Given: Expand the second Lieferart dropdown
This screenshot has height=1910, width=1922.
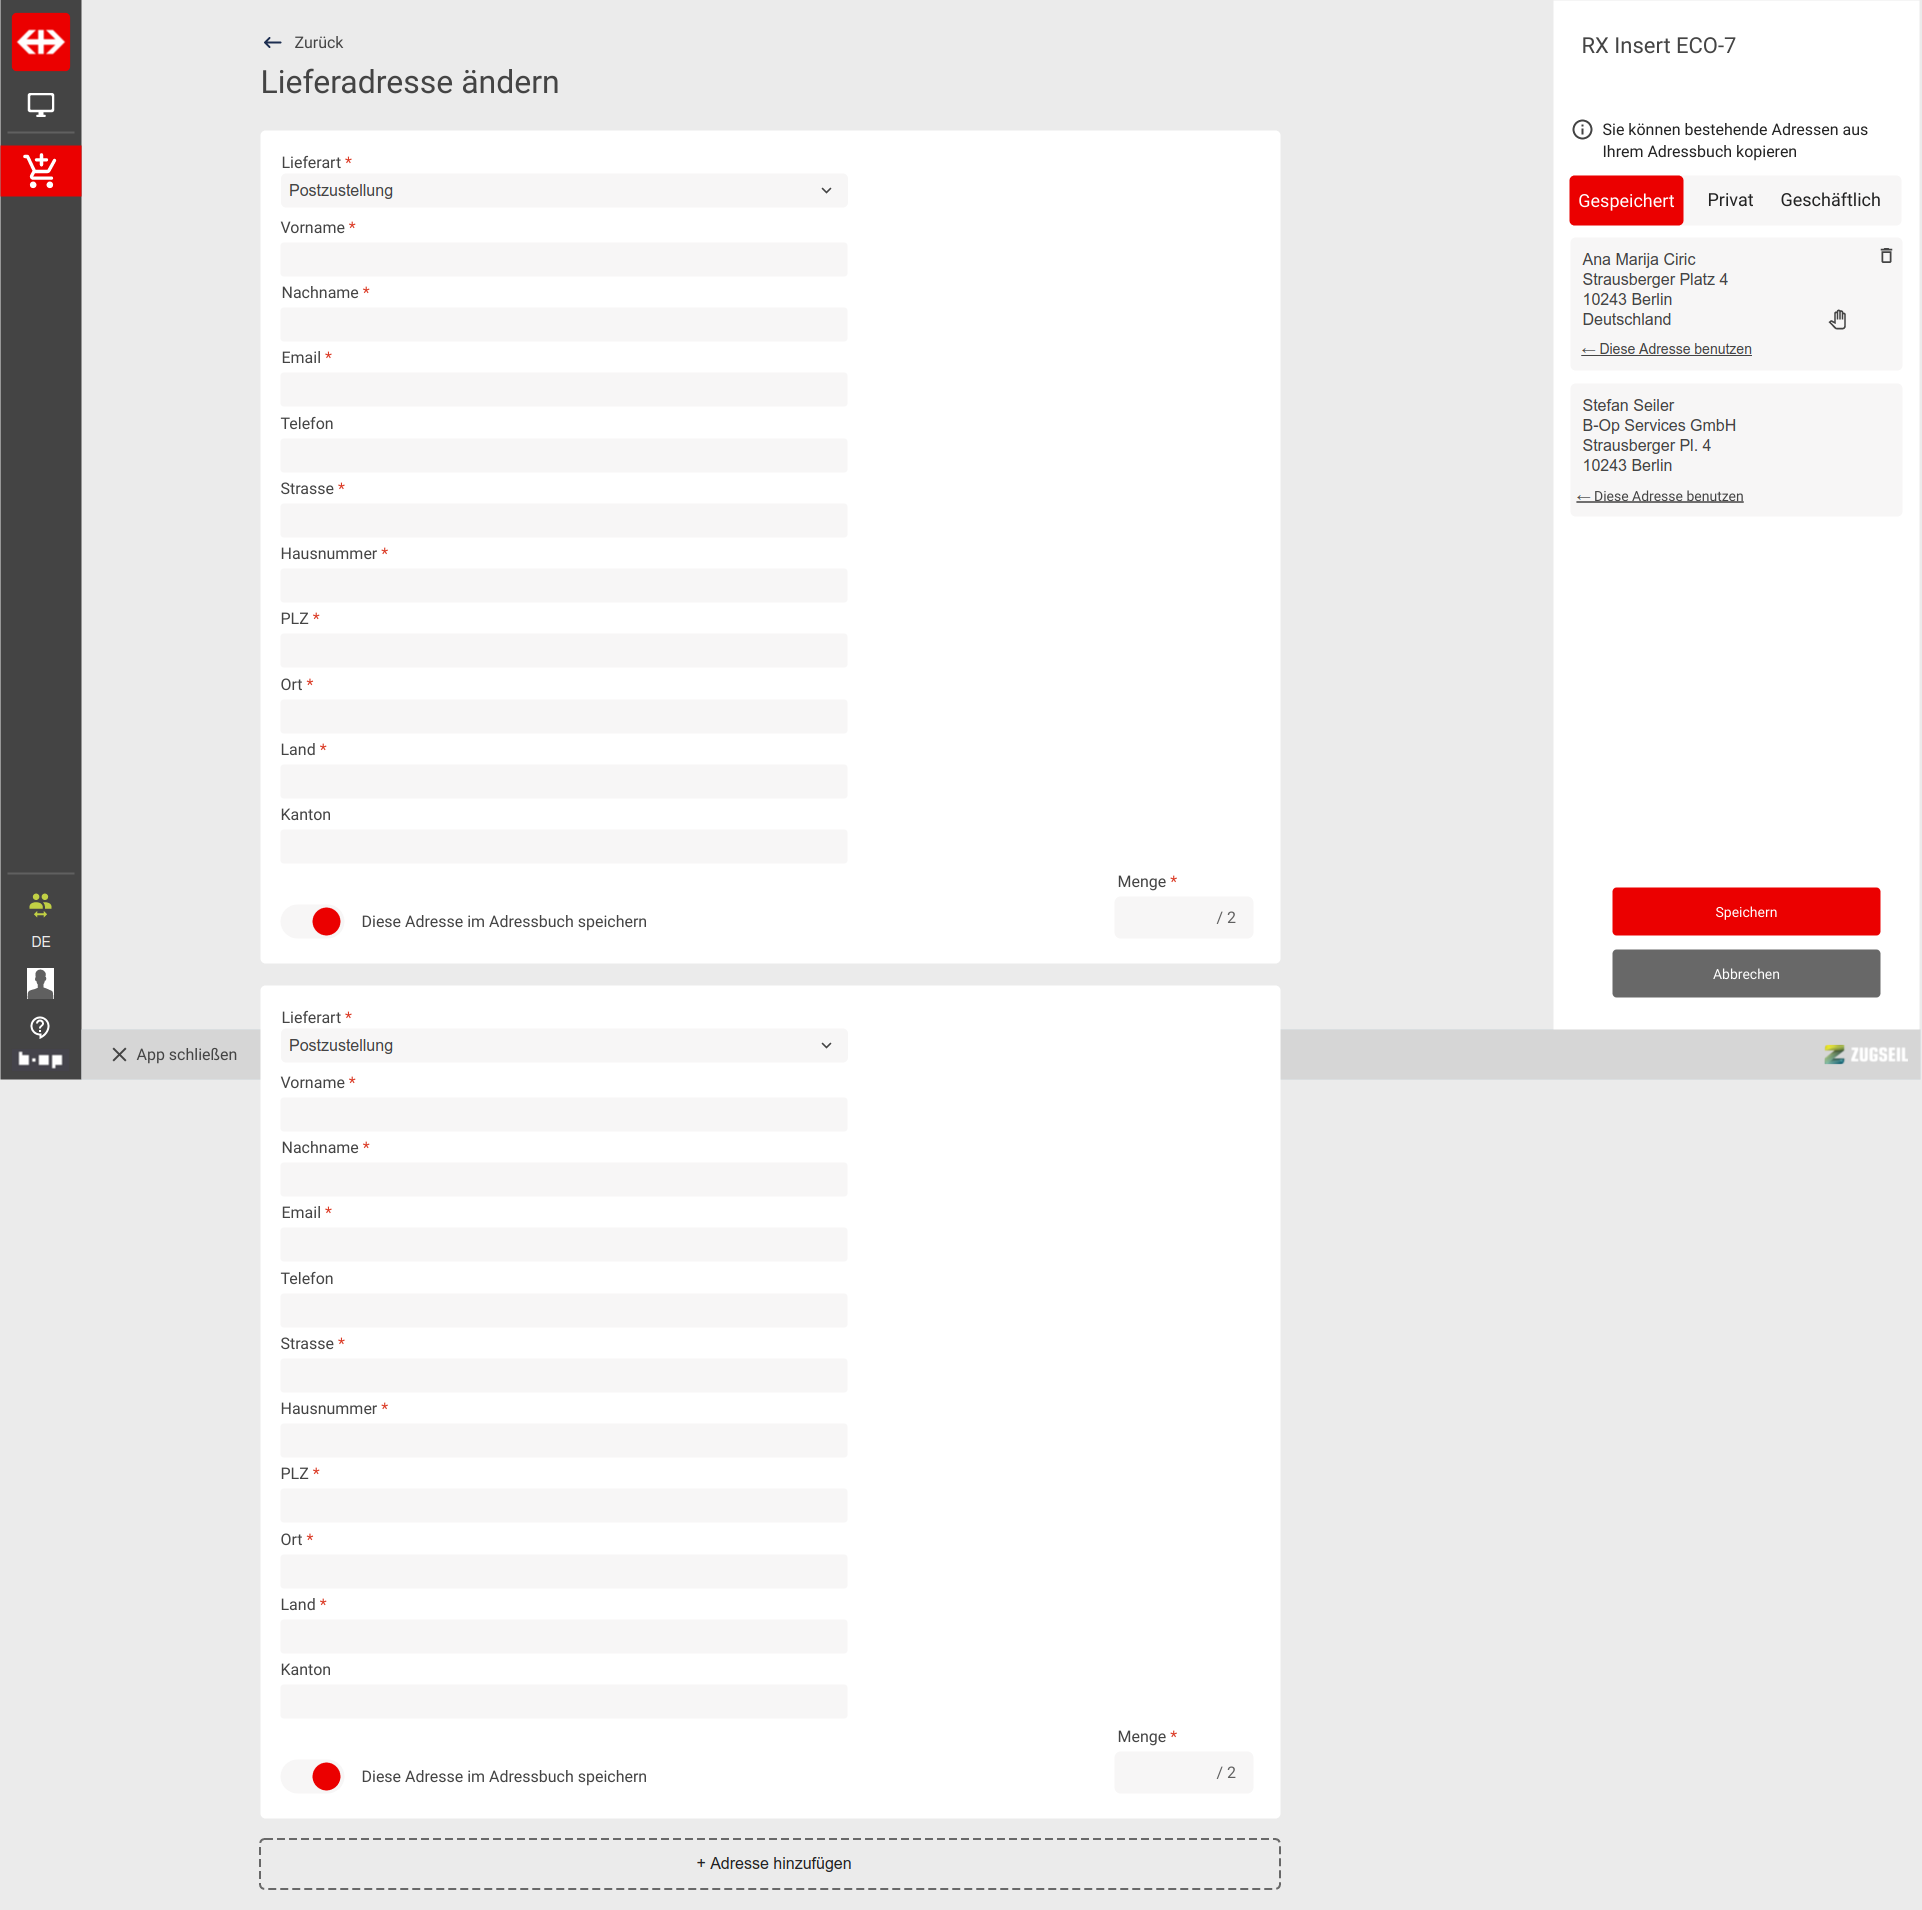Looking at the screenshot, I should click(563, 1045).
